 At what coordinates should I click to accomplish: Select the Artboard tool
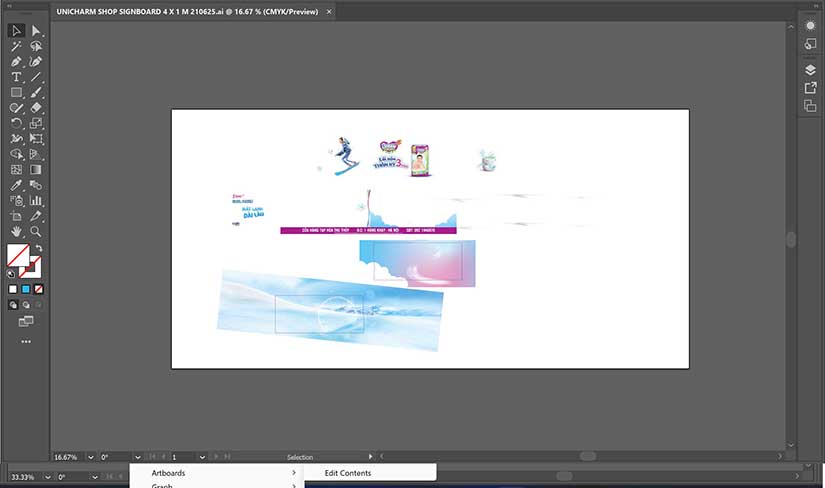click(16, 216)
